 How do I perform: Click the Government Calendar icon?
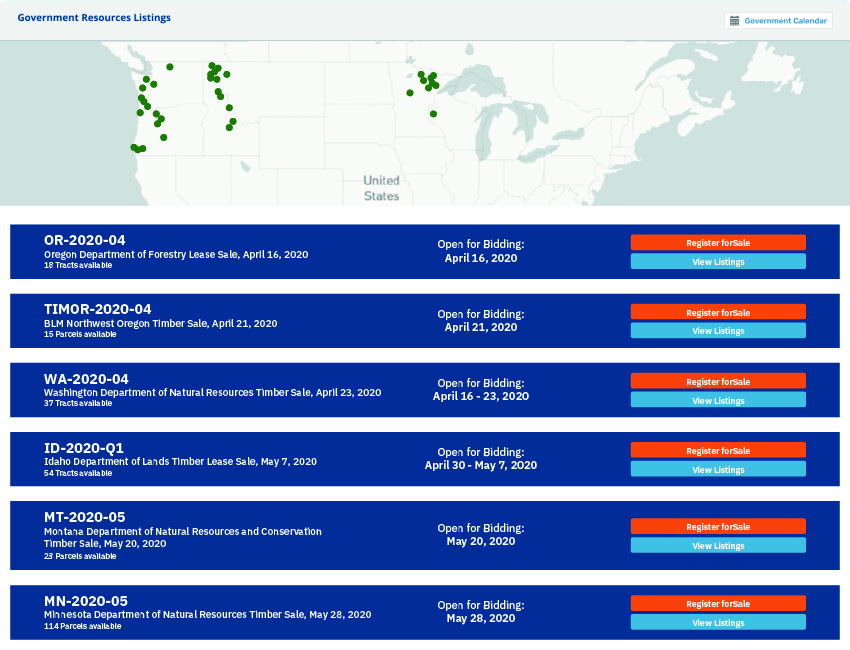point(735,21)
